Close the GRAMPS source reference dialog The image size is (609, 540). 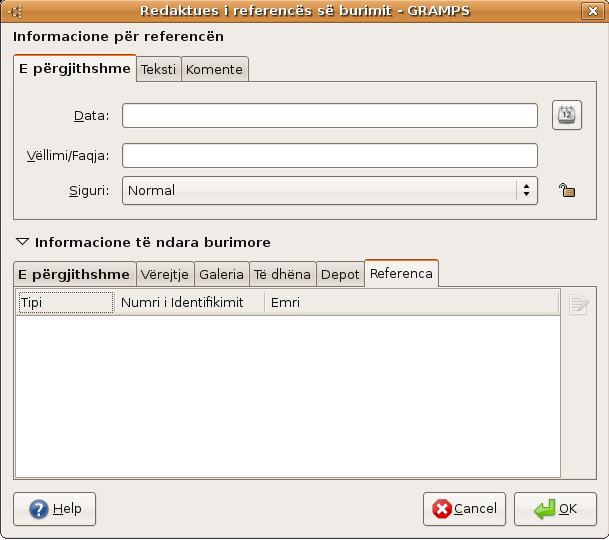point(593,11)
